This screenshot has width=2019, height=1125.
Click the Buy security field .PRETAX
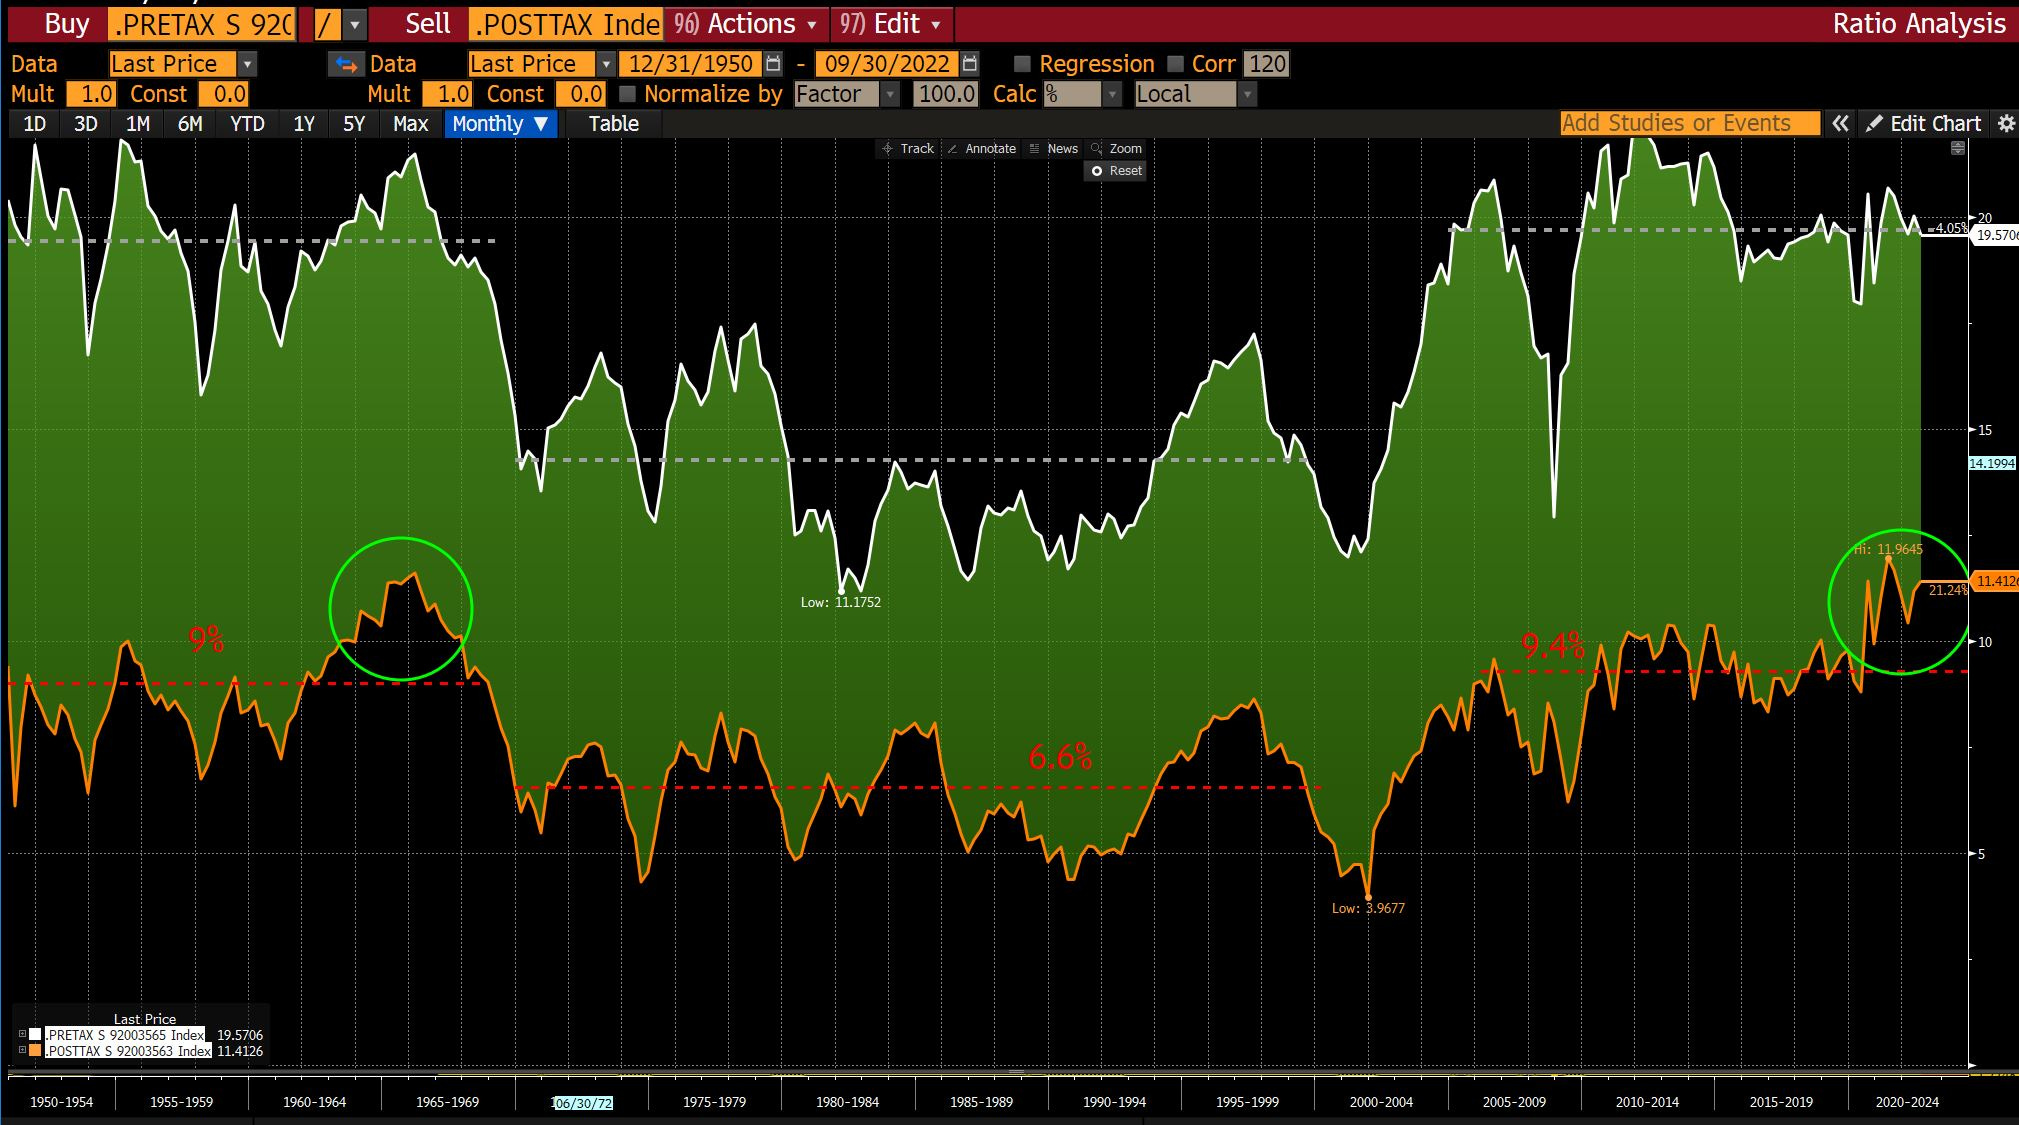point(203,24)
